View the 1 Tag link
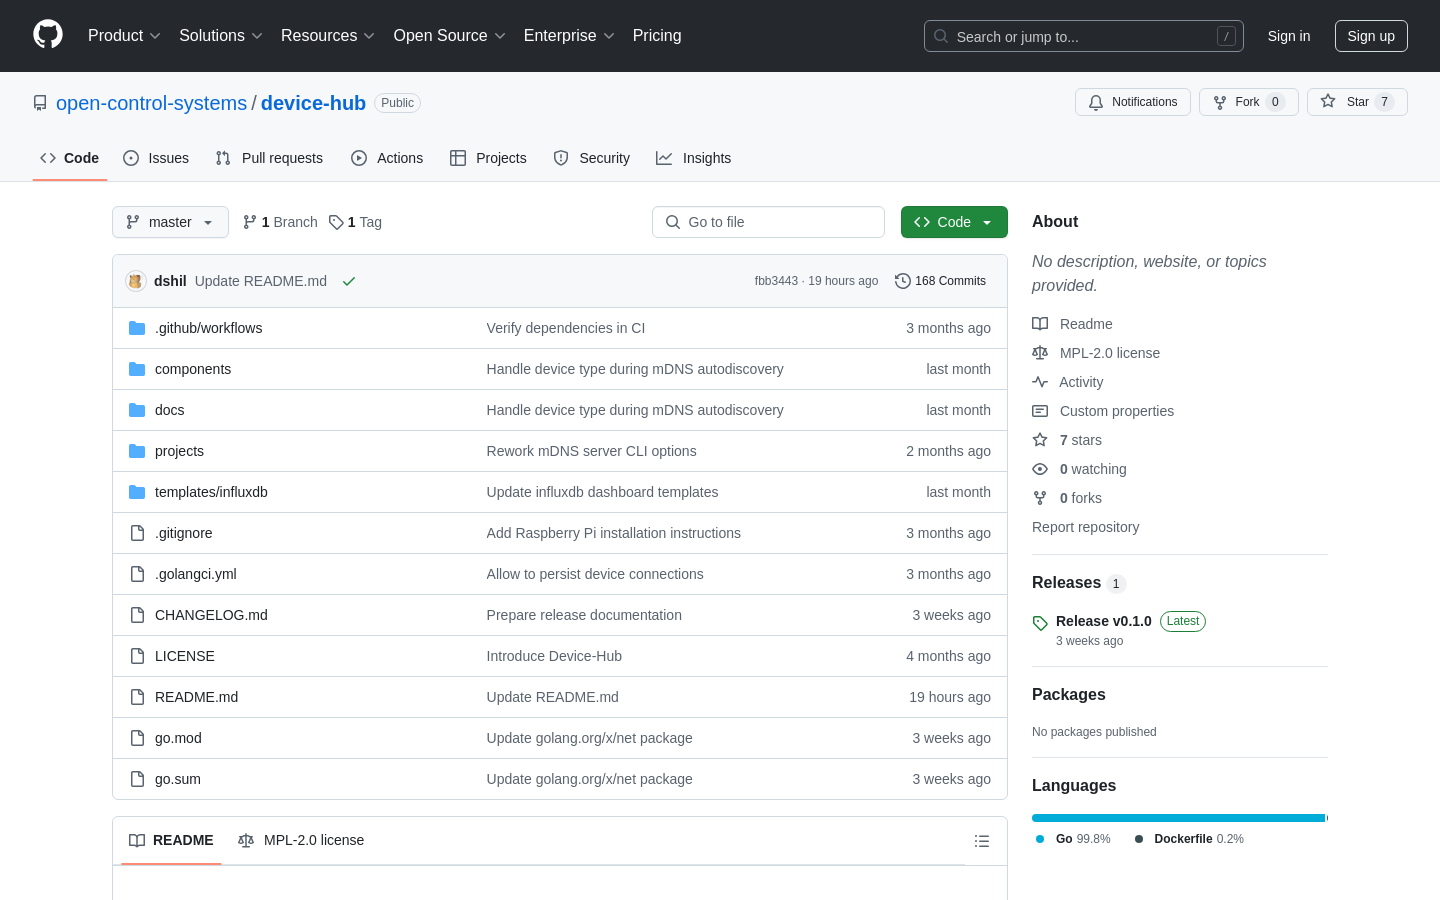This screenshot has height=900, width=1440. 356,222
